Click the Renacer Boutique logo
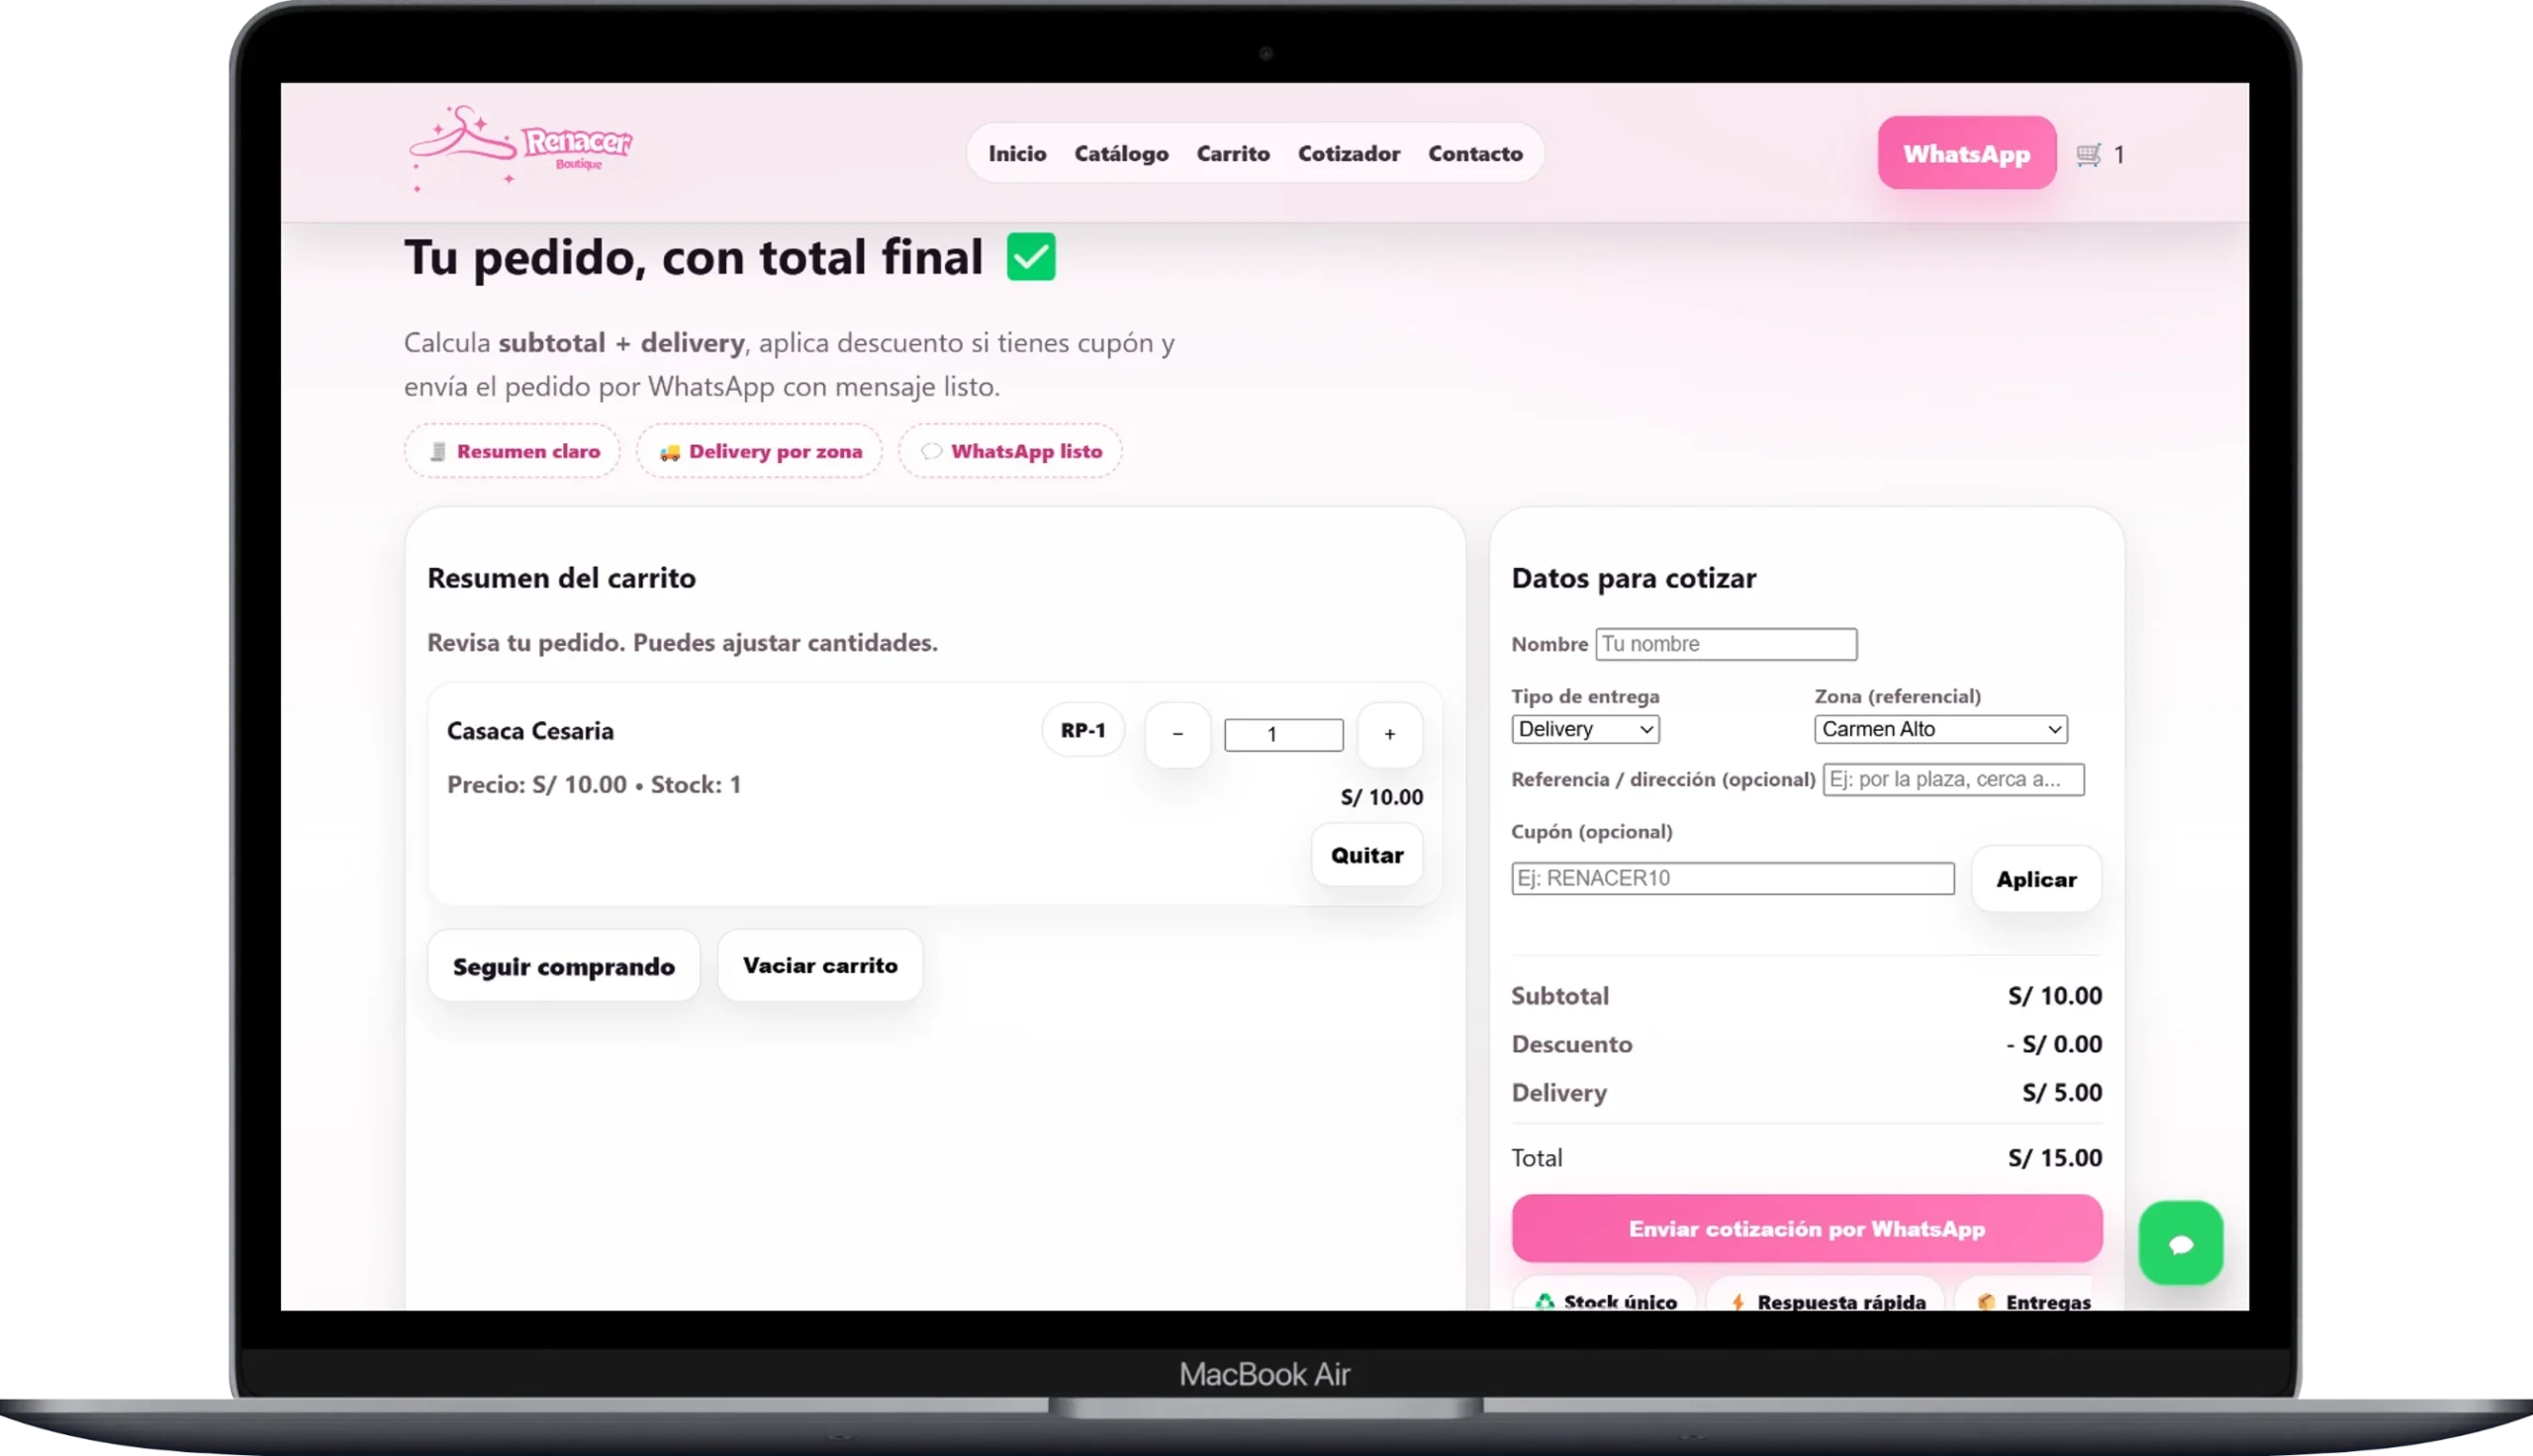The height and width of the screenshot is (1456, 2533). pos(521,148)
